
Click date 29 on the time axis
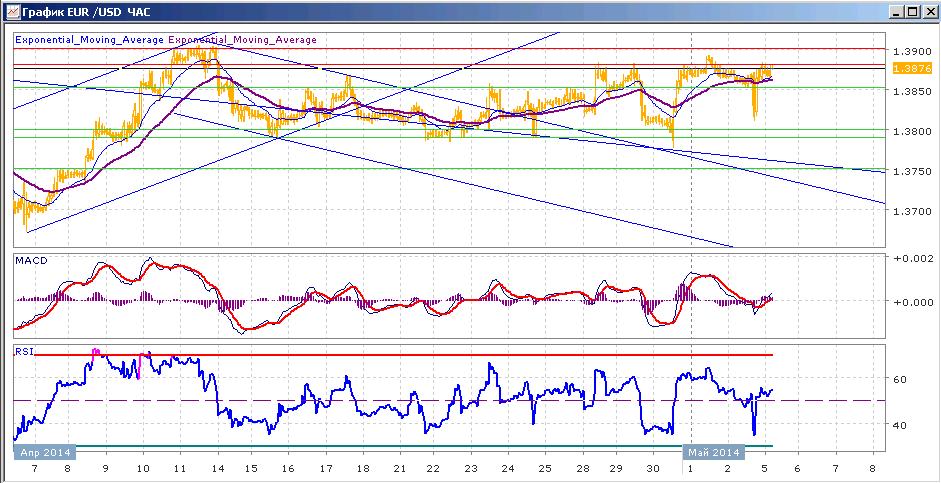[618, 467]
